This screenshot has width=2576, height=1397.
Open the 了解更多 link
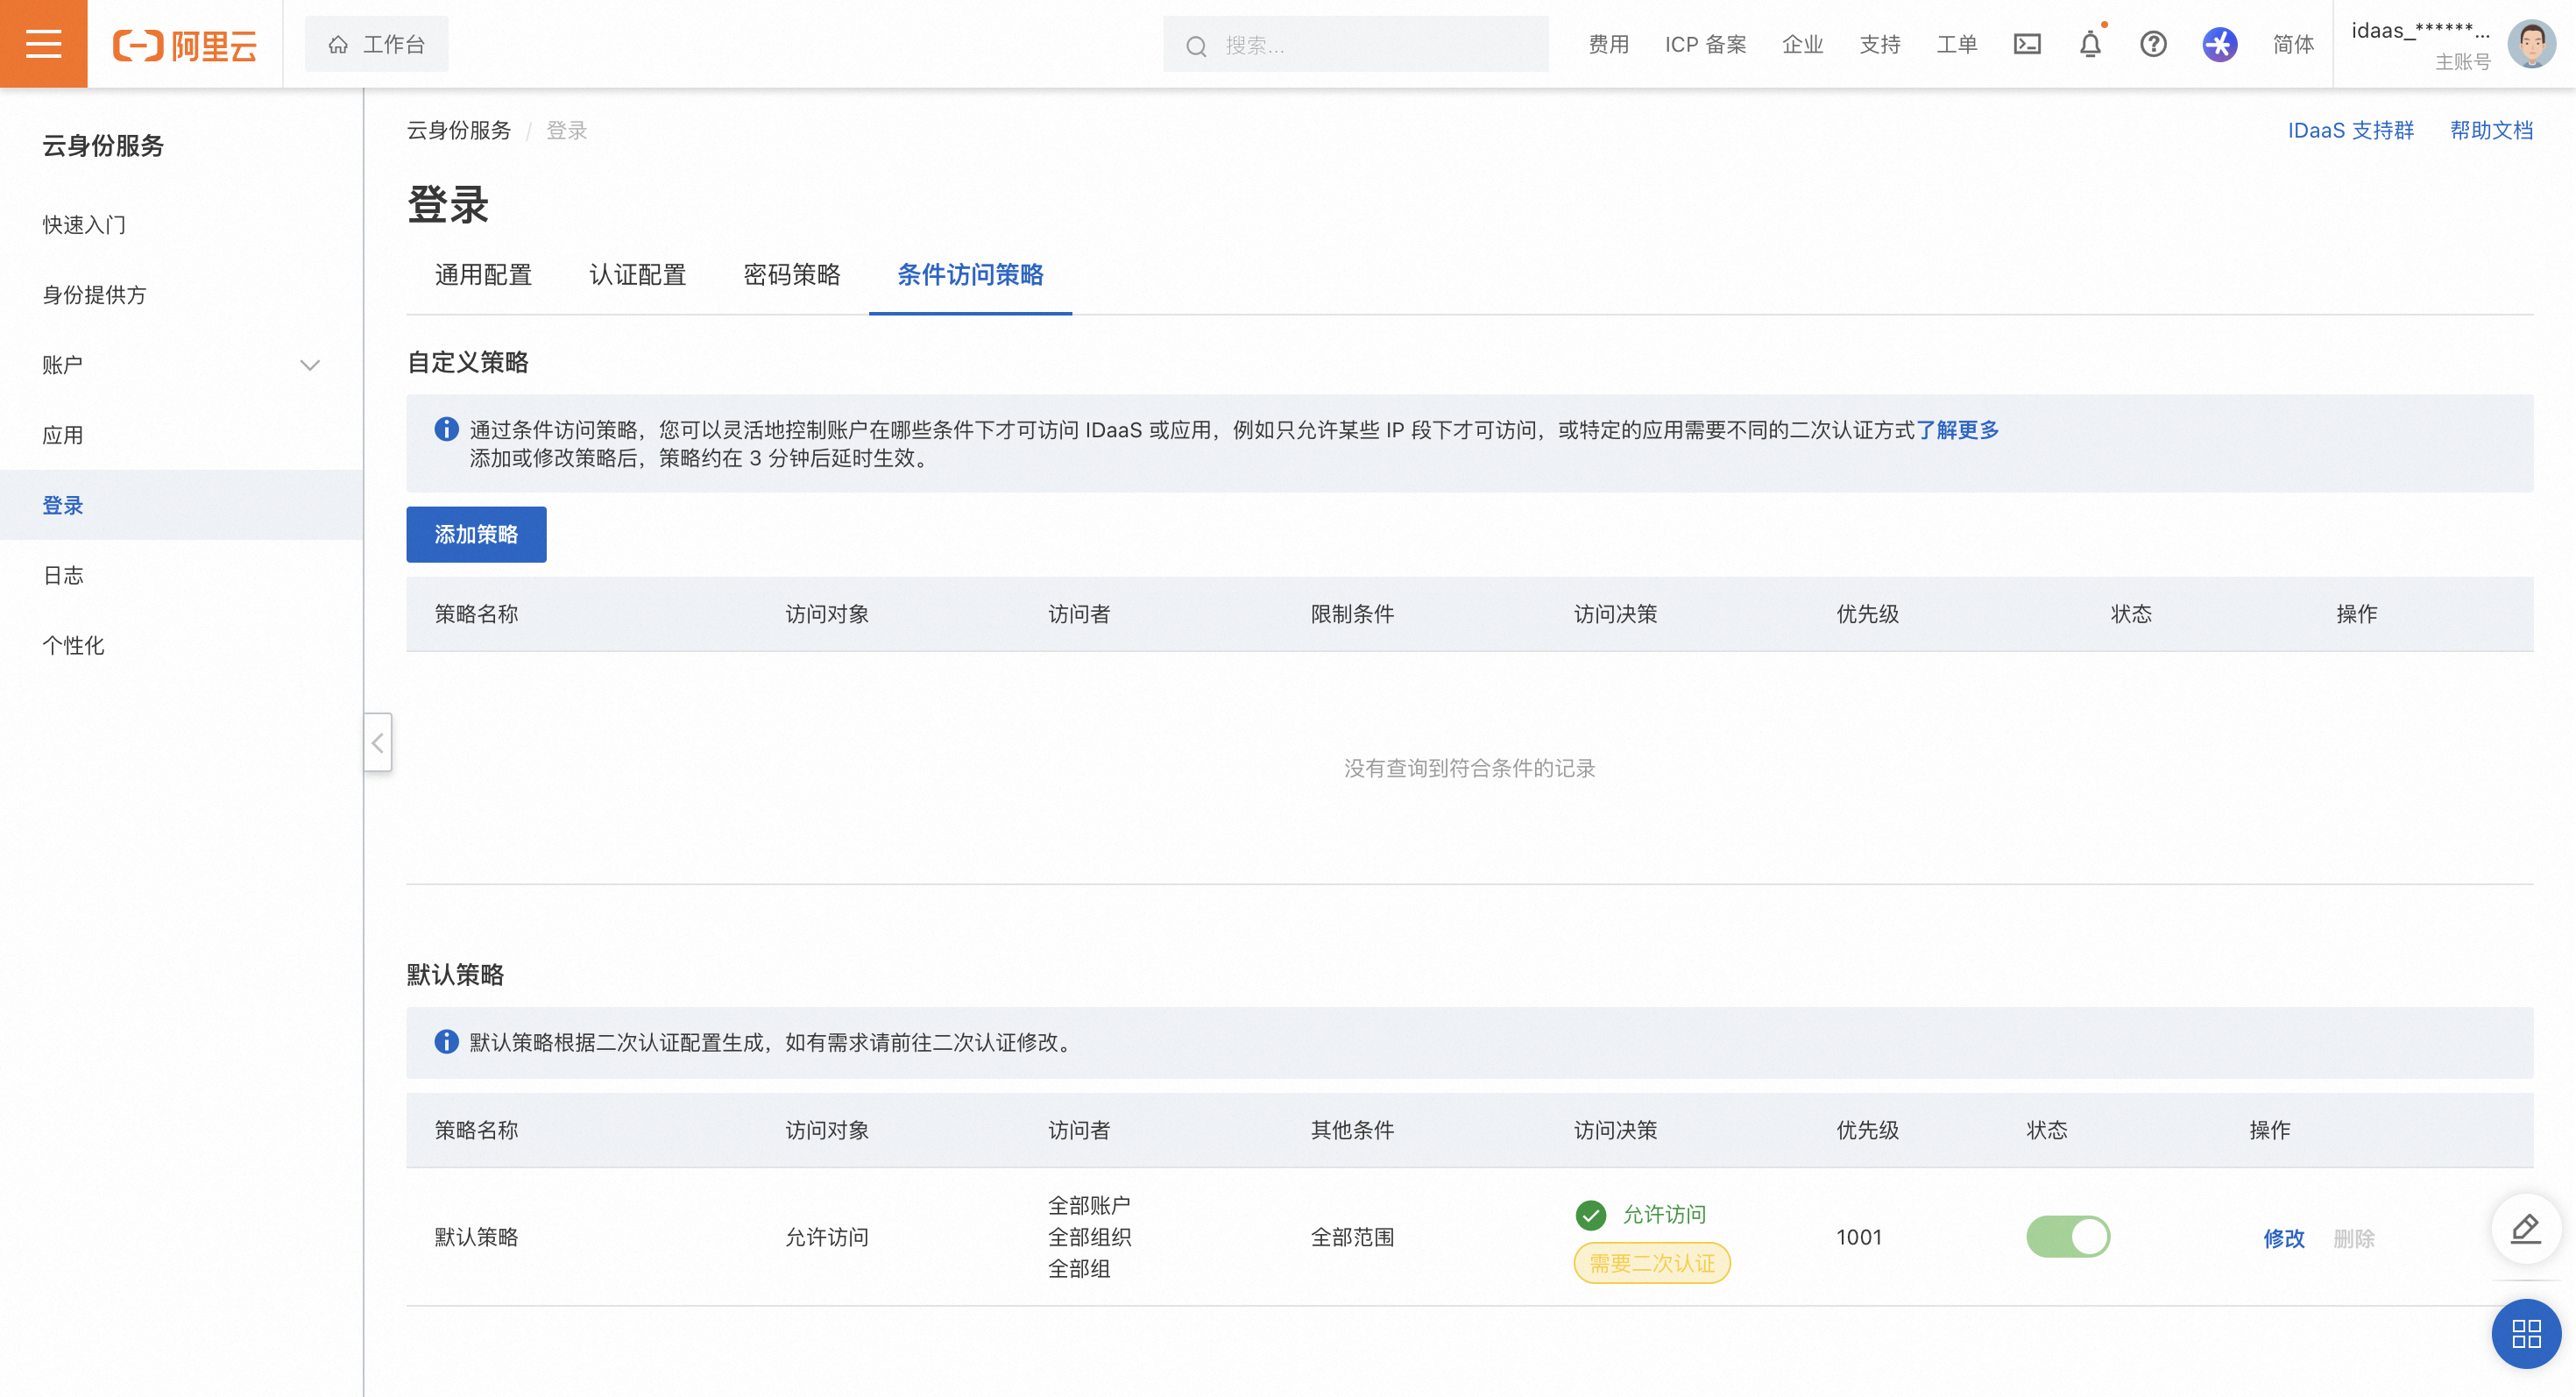1957,430
